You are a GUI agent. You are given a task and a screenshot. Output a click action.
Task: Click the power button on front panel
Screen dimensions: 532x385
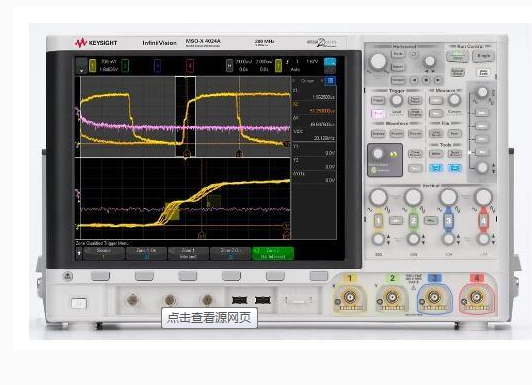click(x=79, y=303)
